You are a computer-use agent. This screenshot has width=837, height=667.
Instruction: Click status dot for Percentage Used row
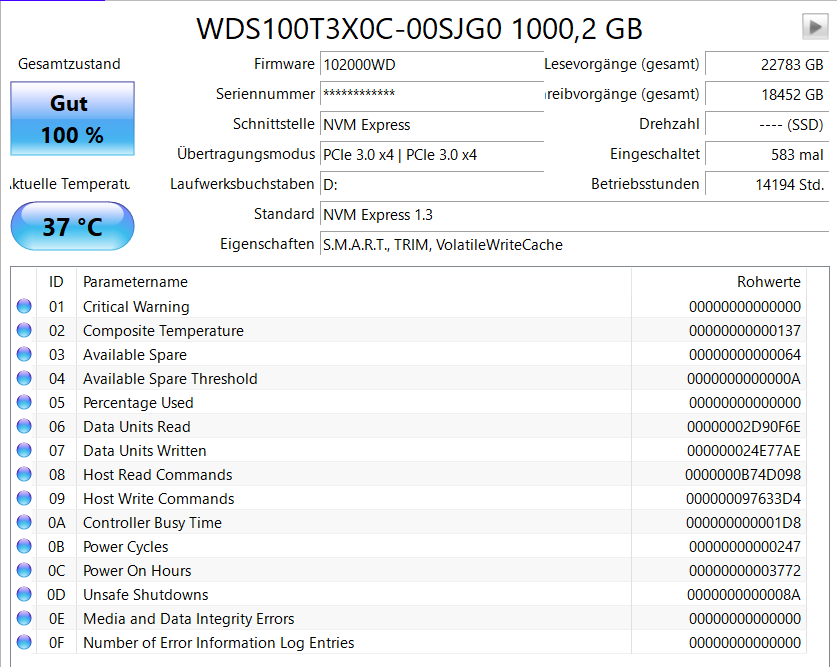click(24, 402)
